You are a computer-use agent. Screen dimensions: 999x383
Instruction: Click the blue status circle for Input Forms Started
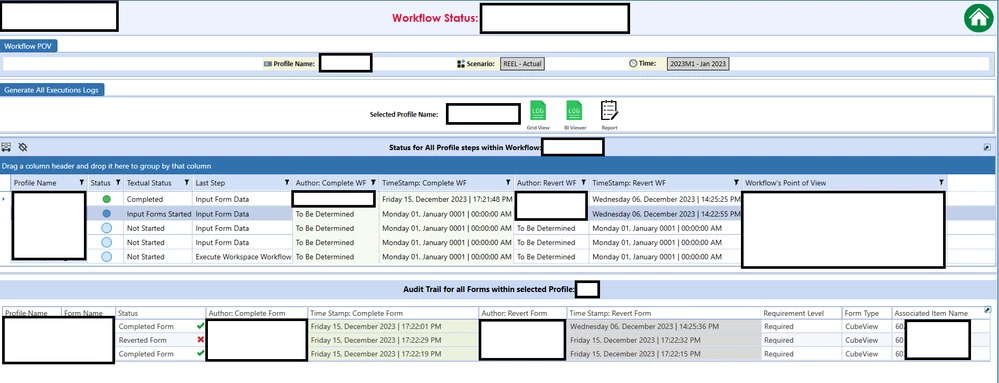pyautogui.click(x=106, y=214)
